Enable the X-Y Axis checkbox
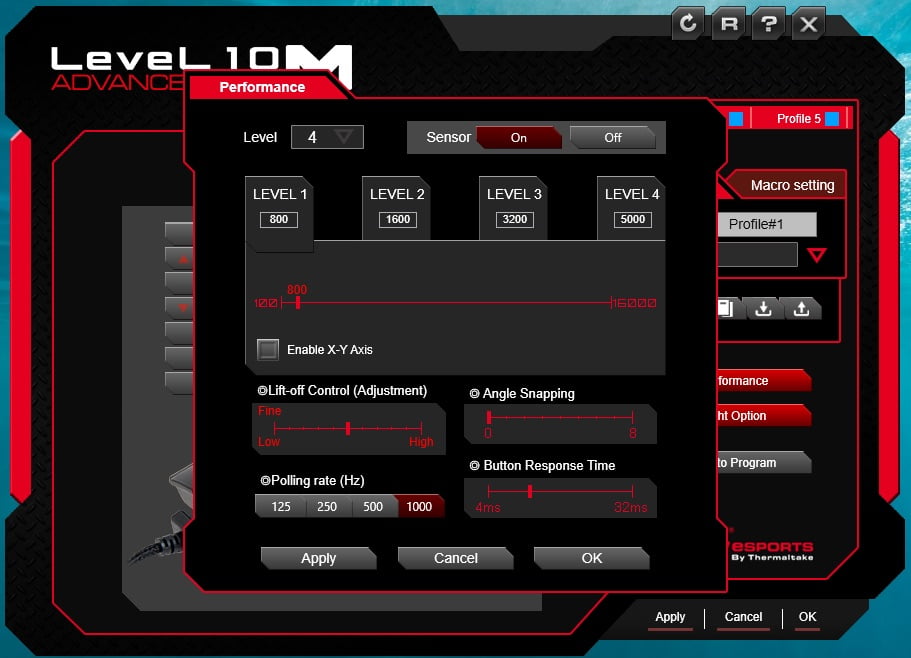Image resolution: width=911 pixels, height=658 pixels. 268,350
